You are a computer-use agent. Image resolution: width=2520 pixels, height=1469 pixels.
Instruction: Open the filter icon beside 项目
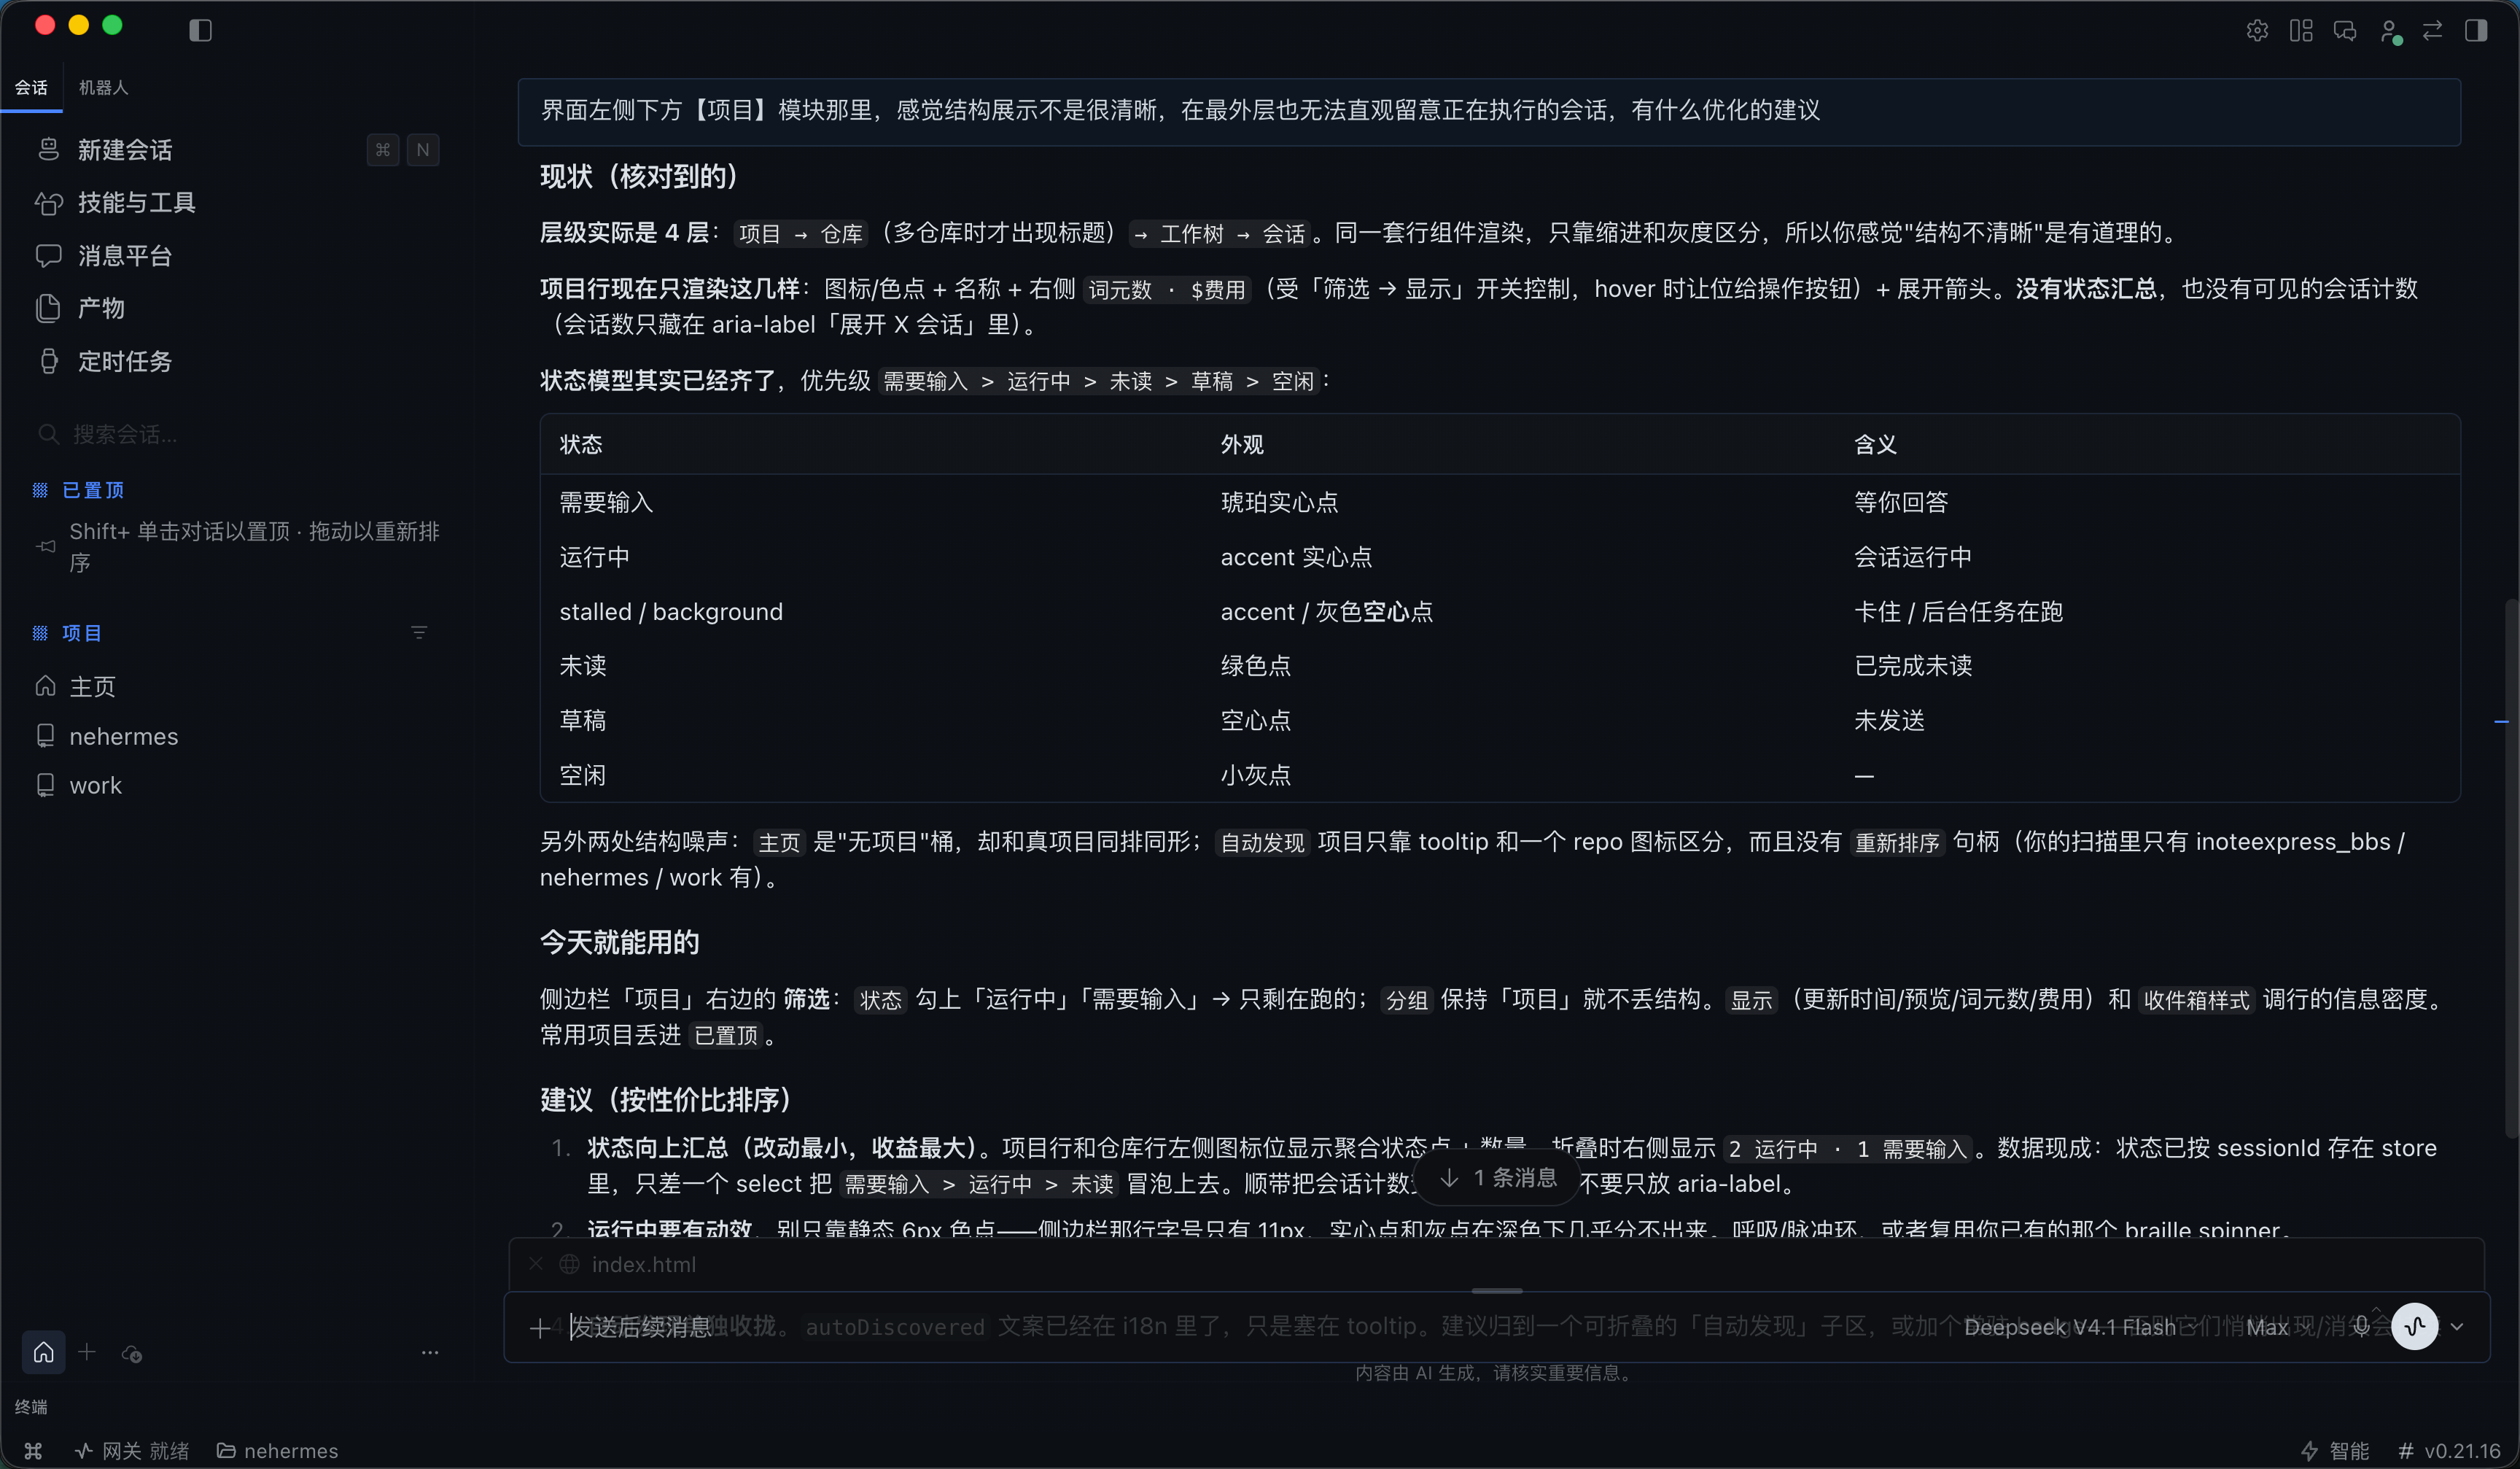[x=419, y=633]
